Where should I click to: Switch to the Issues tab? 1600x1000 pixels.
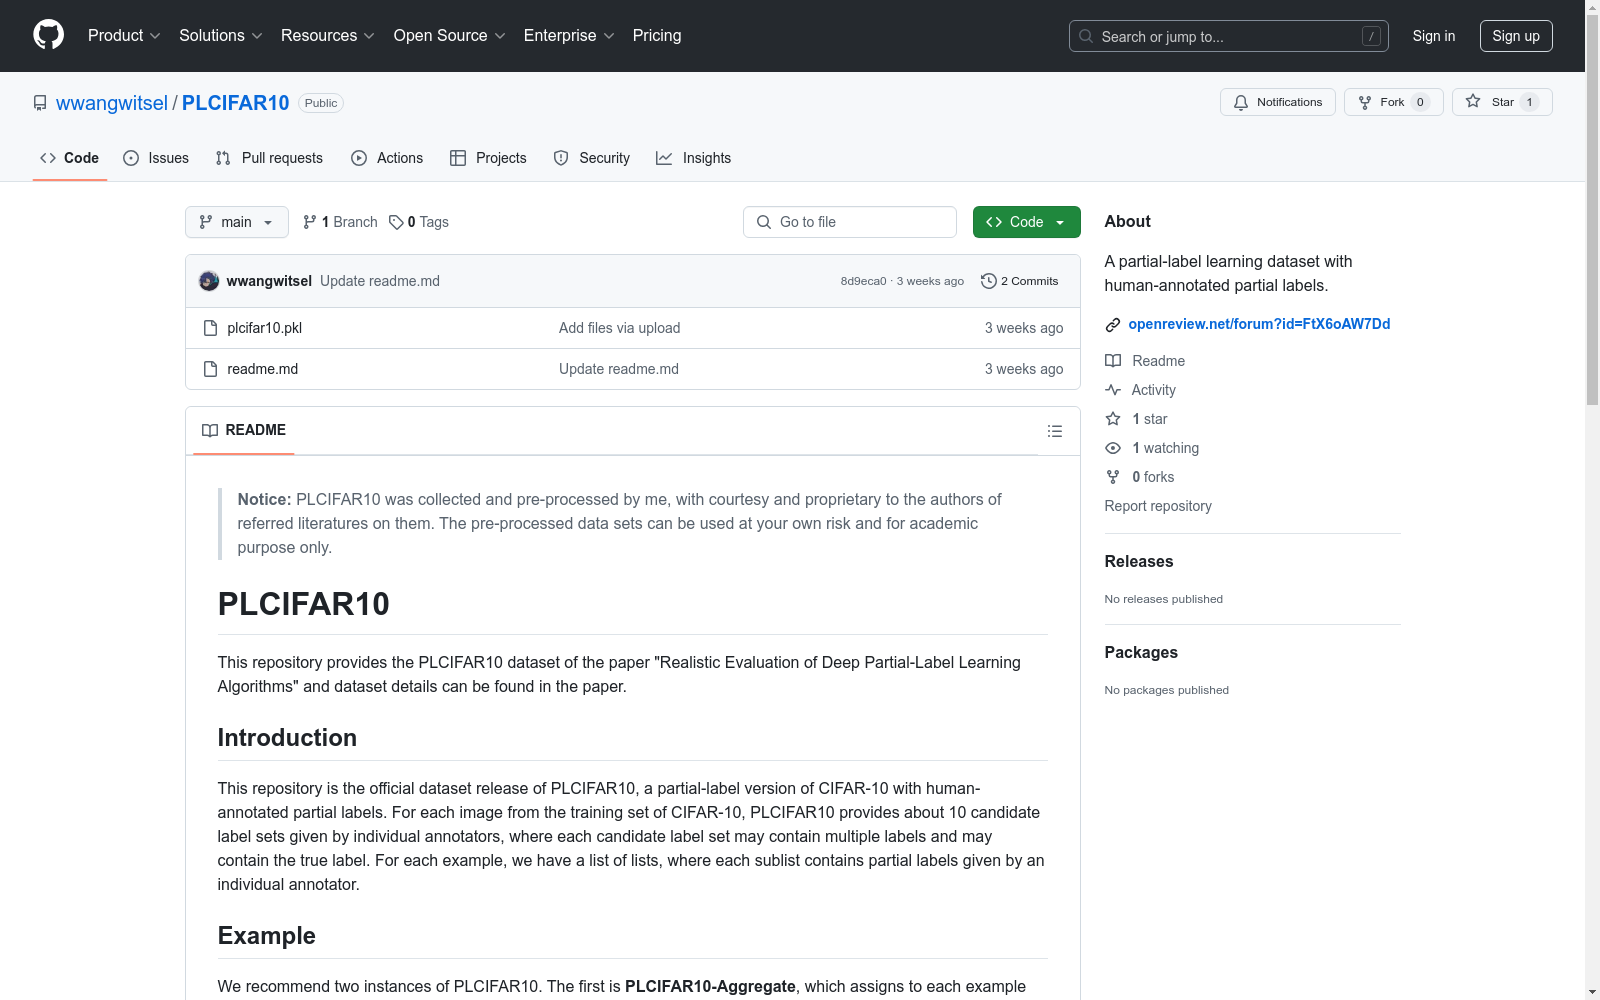[156, 158]
